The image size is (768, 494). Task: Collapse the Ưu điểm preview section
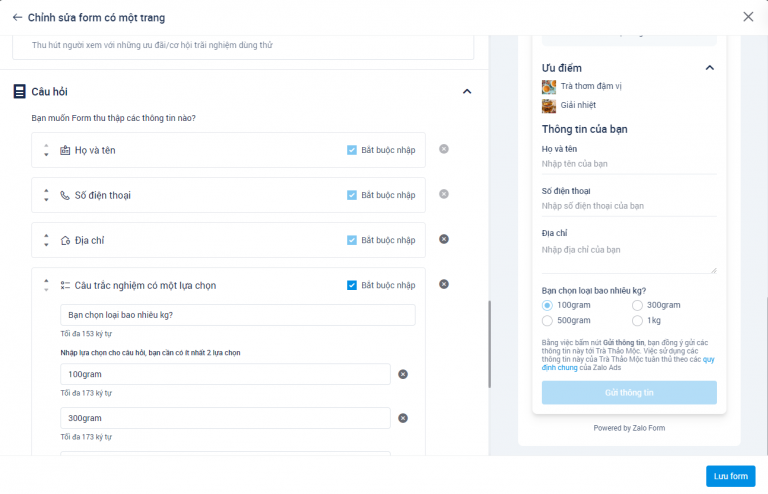point(710,68)
